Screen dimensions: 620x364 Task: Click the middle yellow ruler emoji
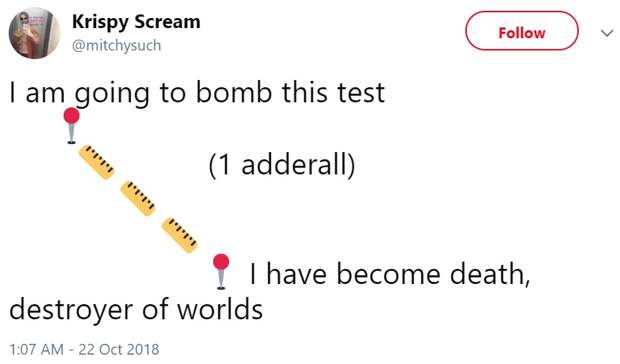tap(138, 198)
